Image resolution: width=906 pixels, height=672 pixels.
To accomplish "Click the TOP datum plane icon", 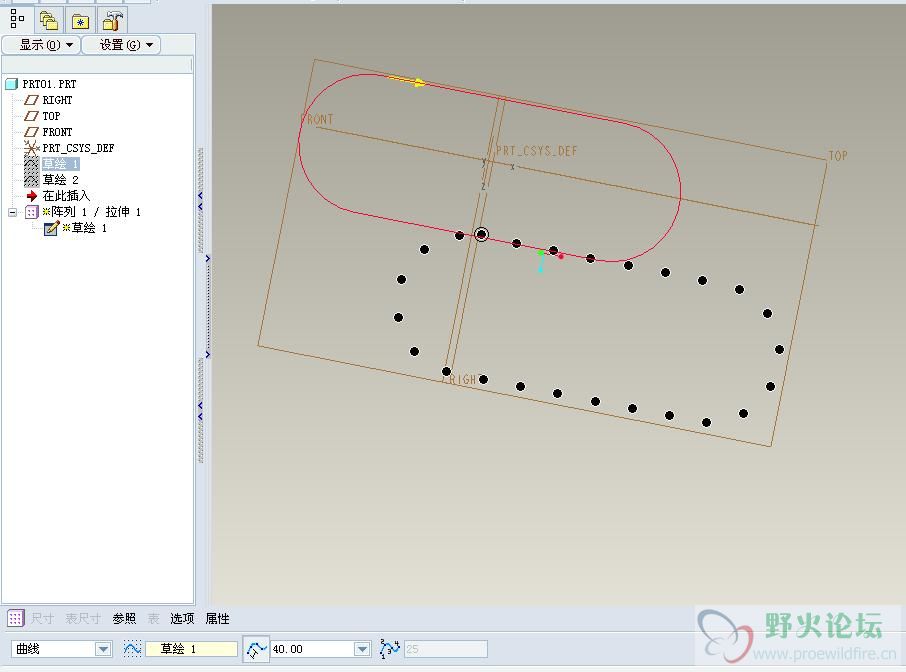I will pos(31,116).
